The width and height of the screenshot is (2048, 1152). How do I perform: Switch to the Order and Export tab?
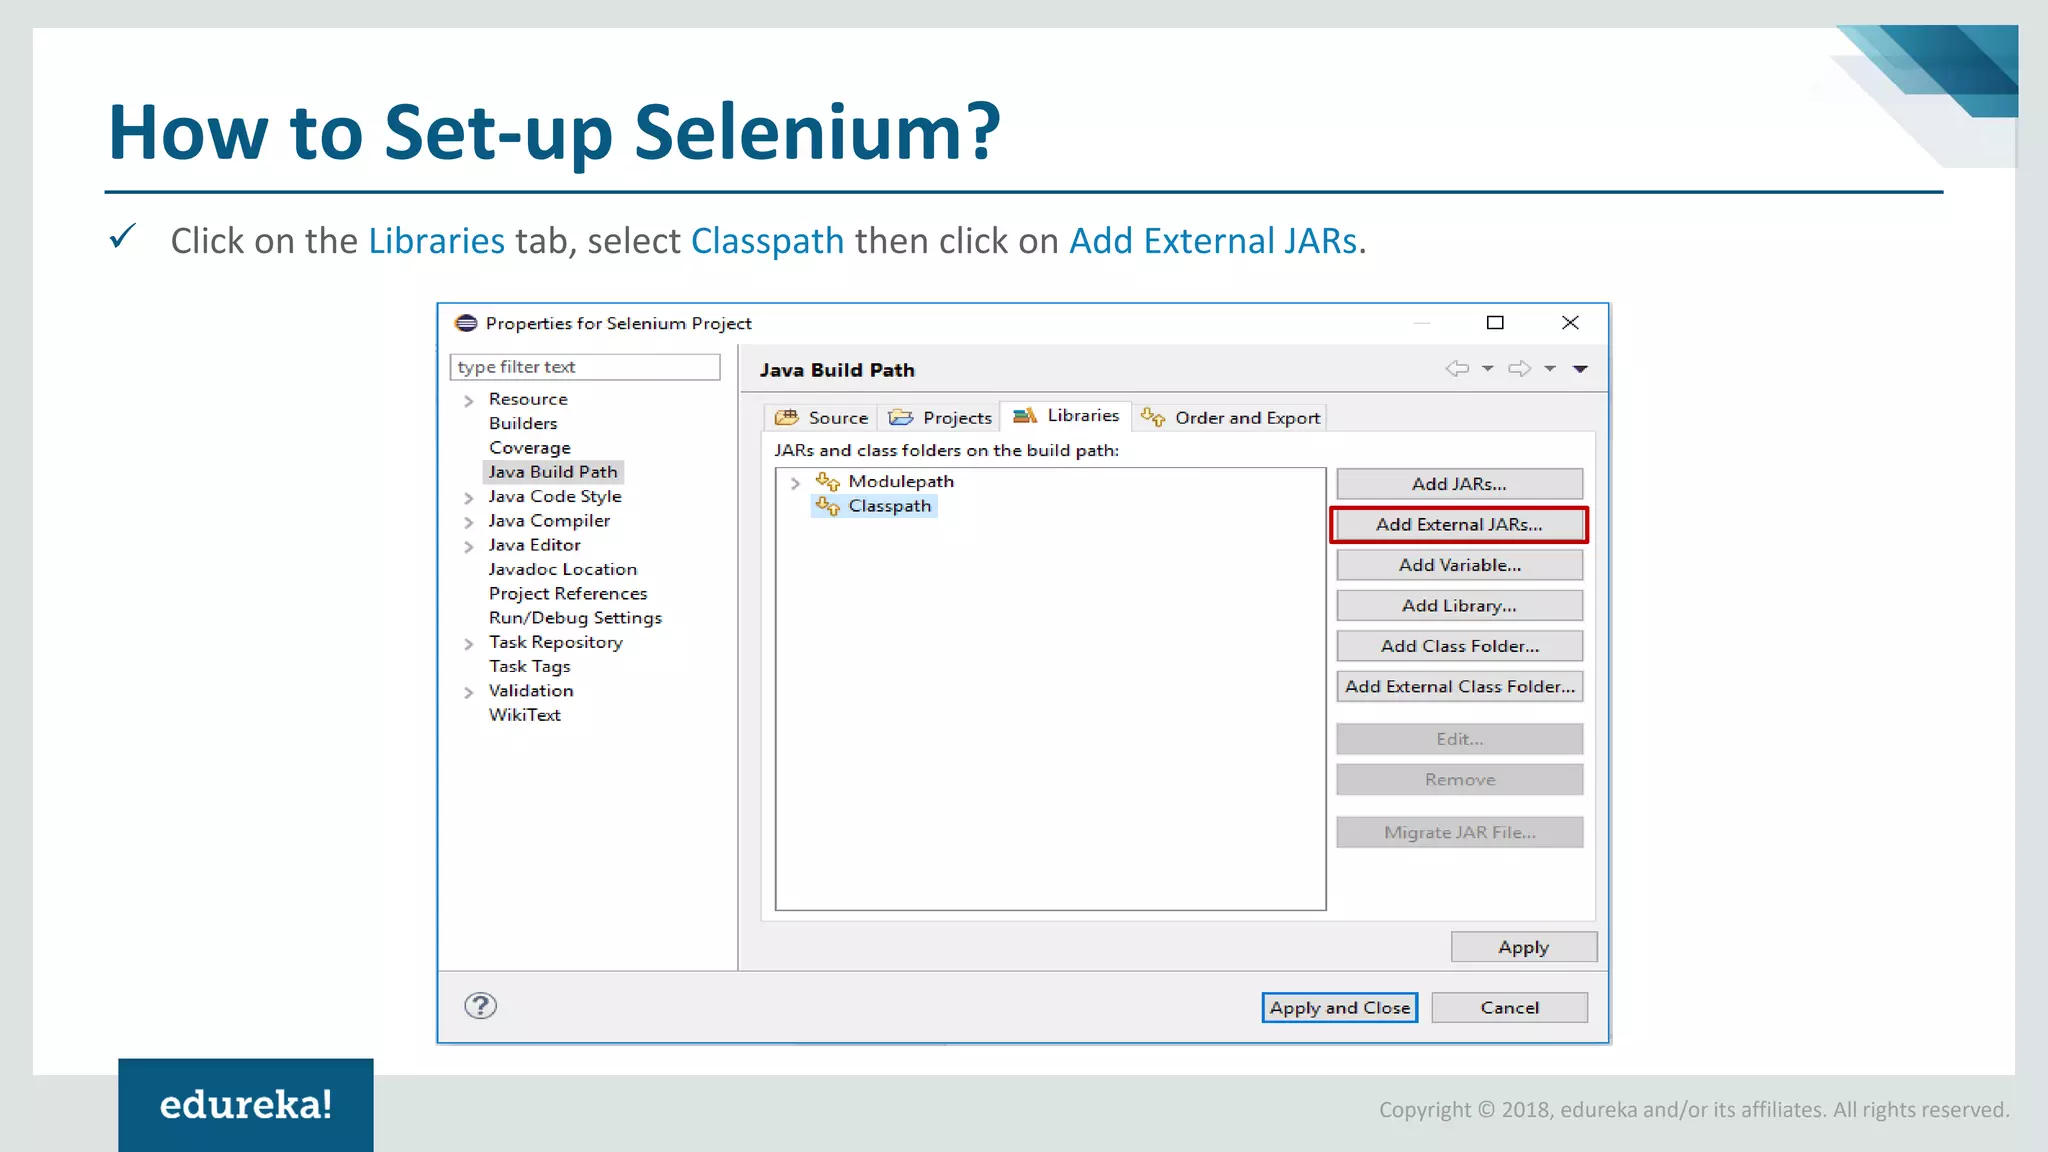click(x=1231, y=417)
